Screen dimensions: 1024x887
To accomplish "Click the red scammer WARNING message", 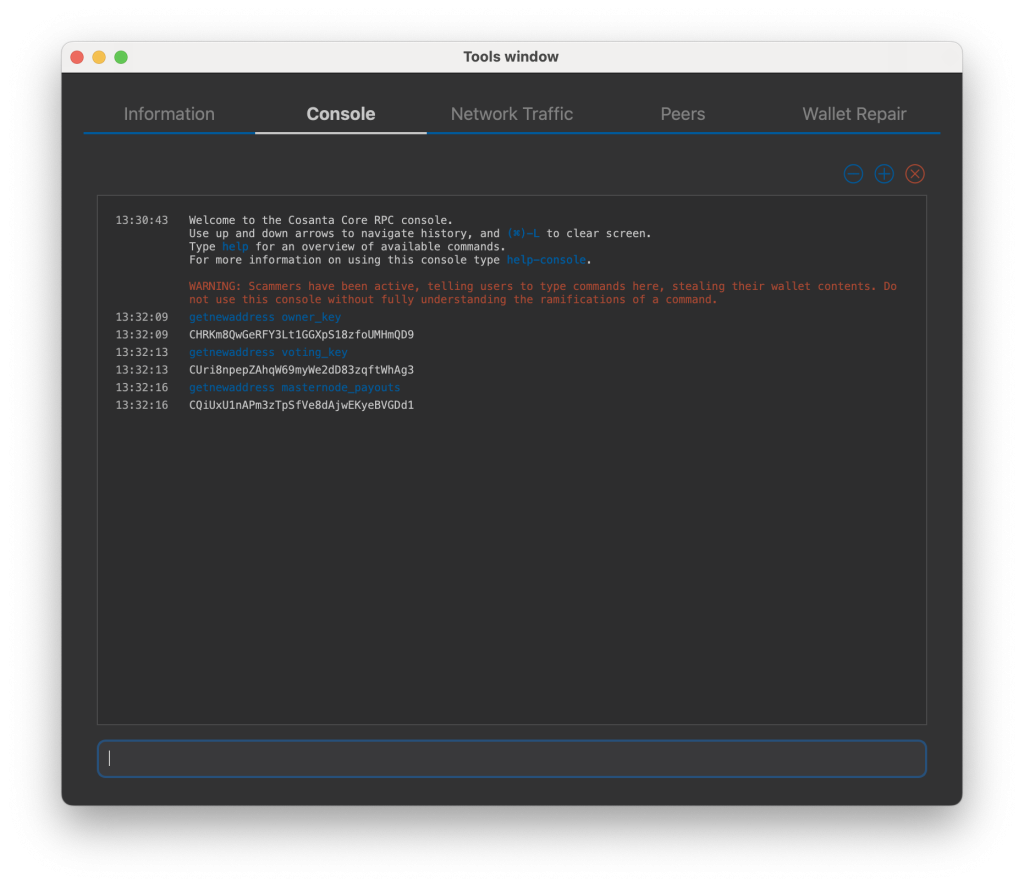I will point(543,293).
